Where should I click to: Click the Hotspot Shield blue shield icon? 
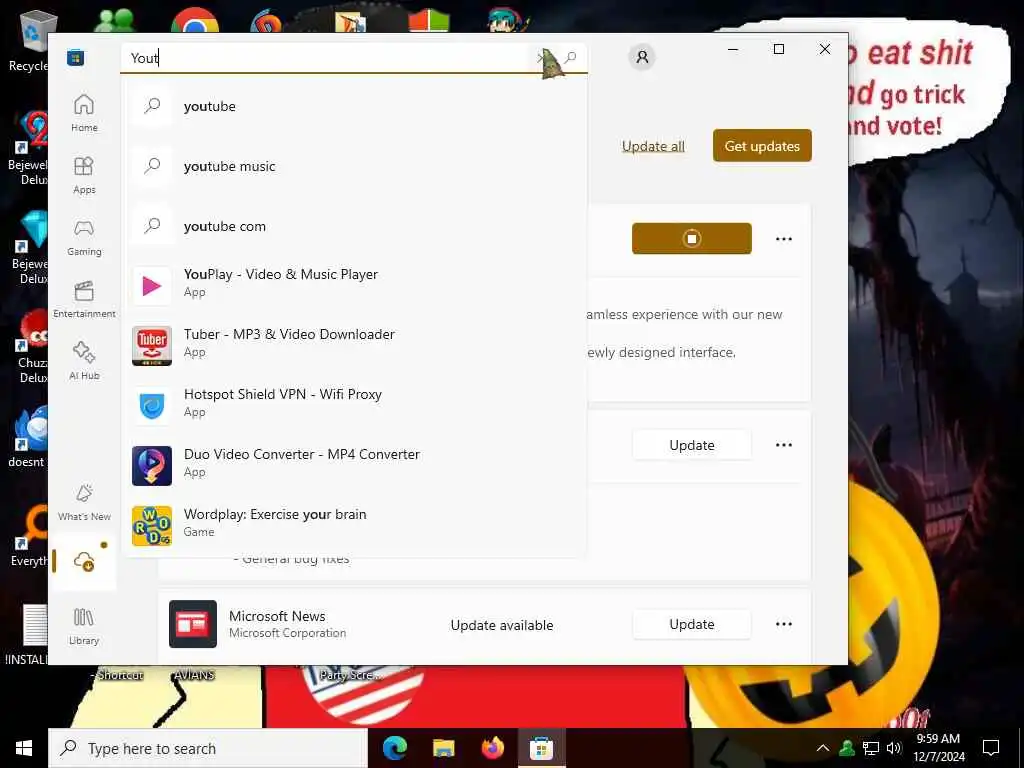coord(152,406)
